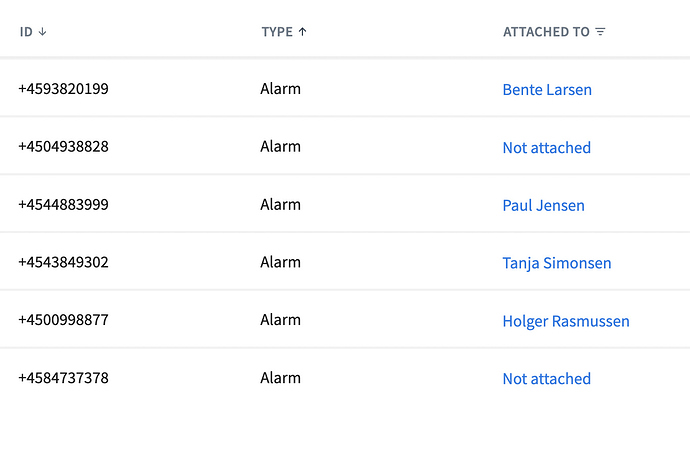Select the row with ID +4543849302

coord(345,261)
